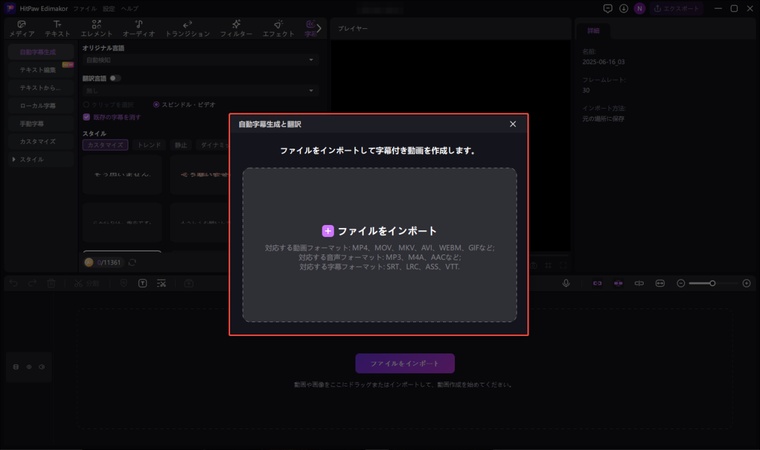Click the boxed T text icon in timeline toolbar
Viewport: 760px width, 450px height.
click(142, 283)
